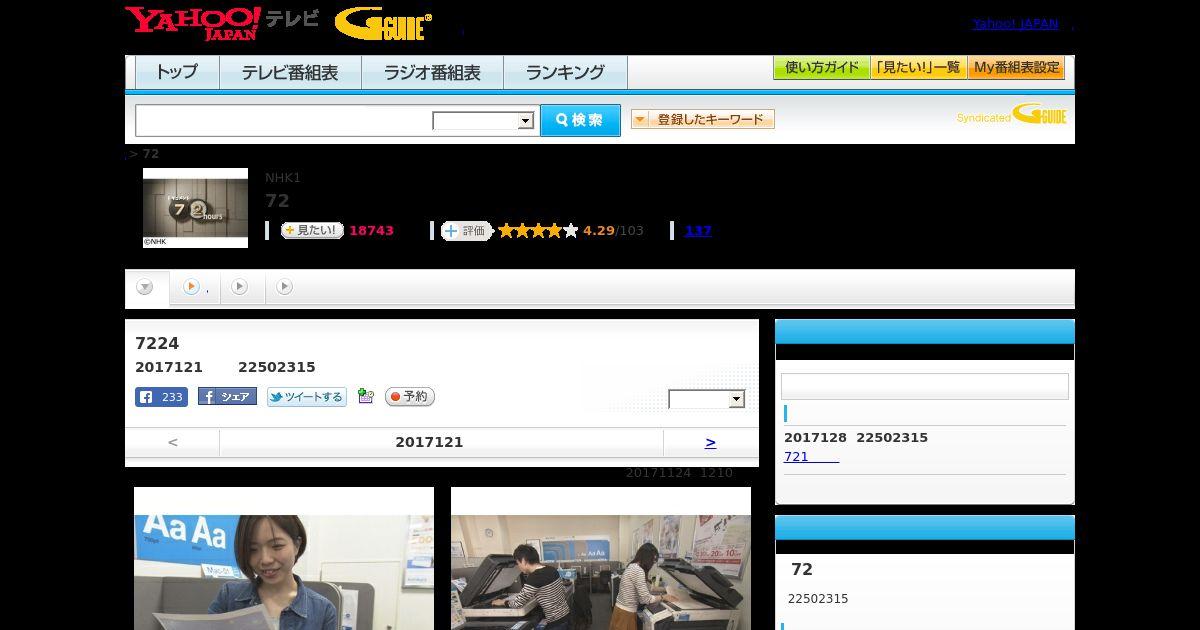Click the NHK1 channel label

point(283,178)
